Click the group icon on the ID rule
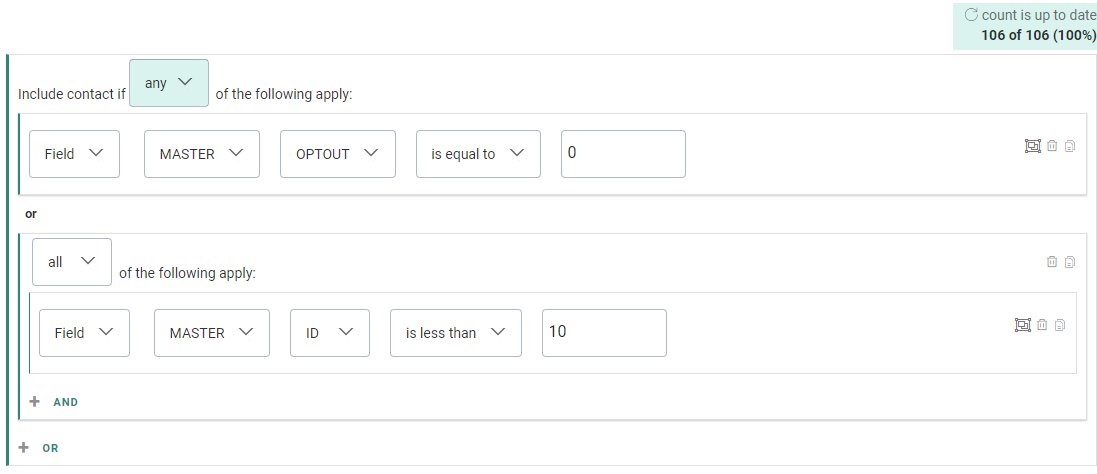This screenshot has height=474, width=1097. 1022,325
